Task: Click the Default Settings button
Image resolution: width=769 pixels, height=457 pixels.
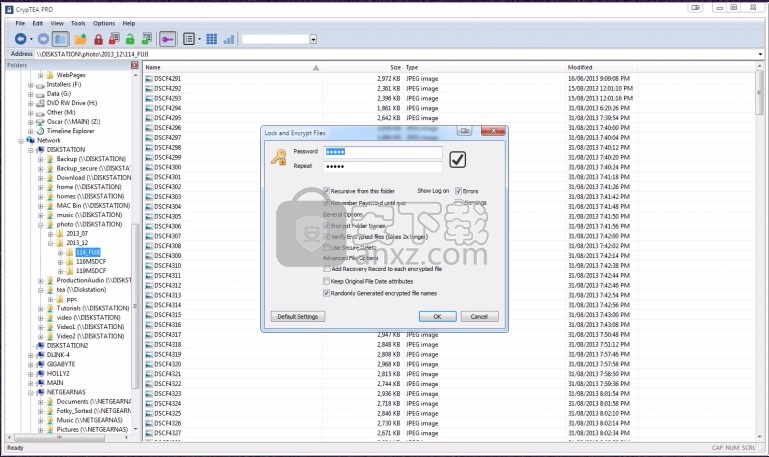Action: [298, 316]
